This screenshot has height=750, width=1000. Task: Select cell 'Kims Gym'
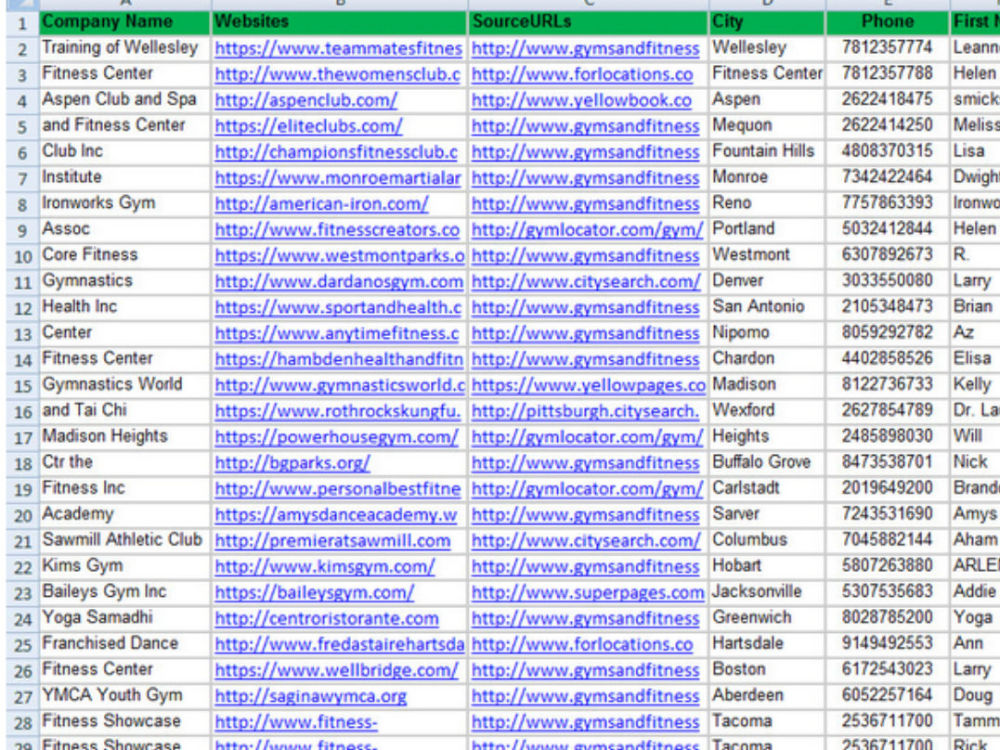point(125,566)
